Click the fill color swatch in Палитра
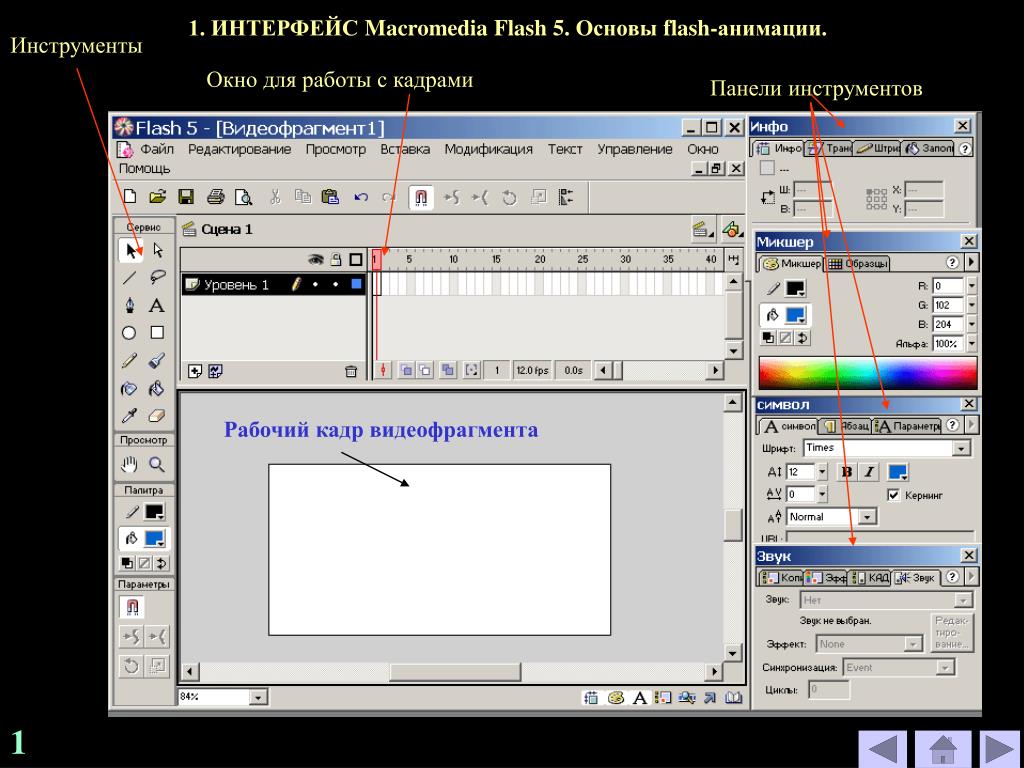 154,539
